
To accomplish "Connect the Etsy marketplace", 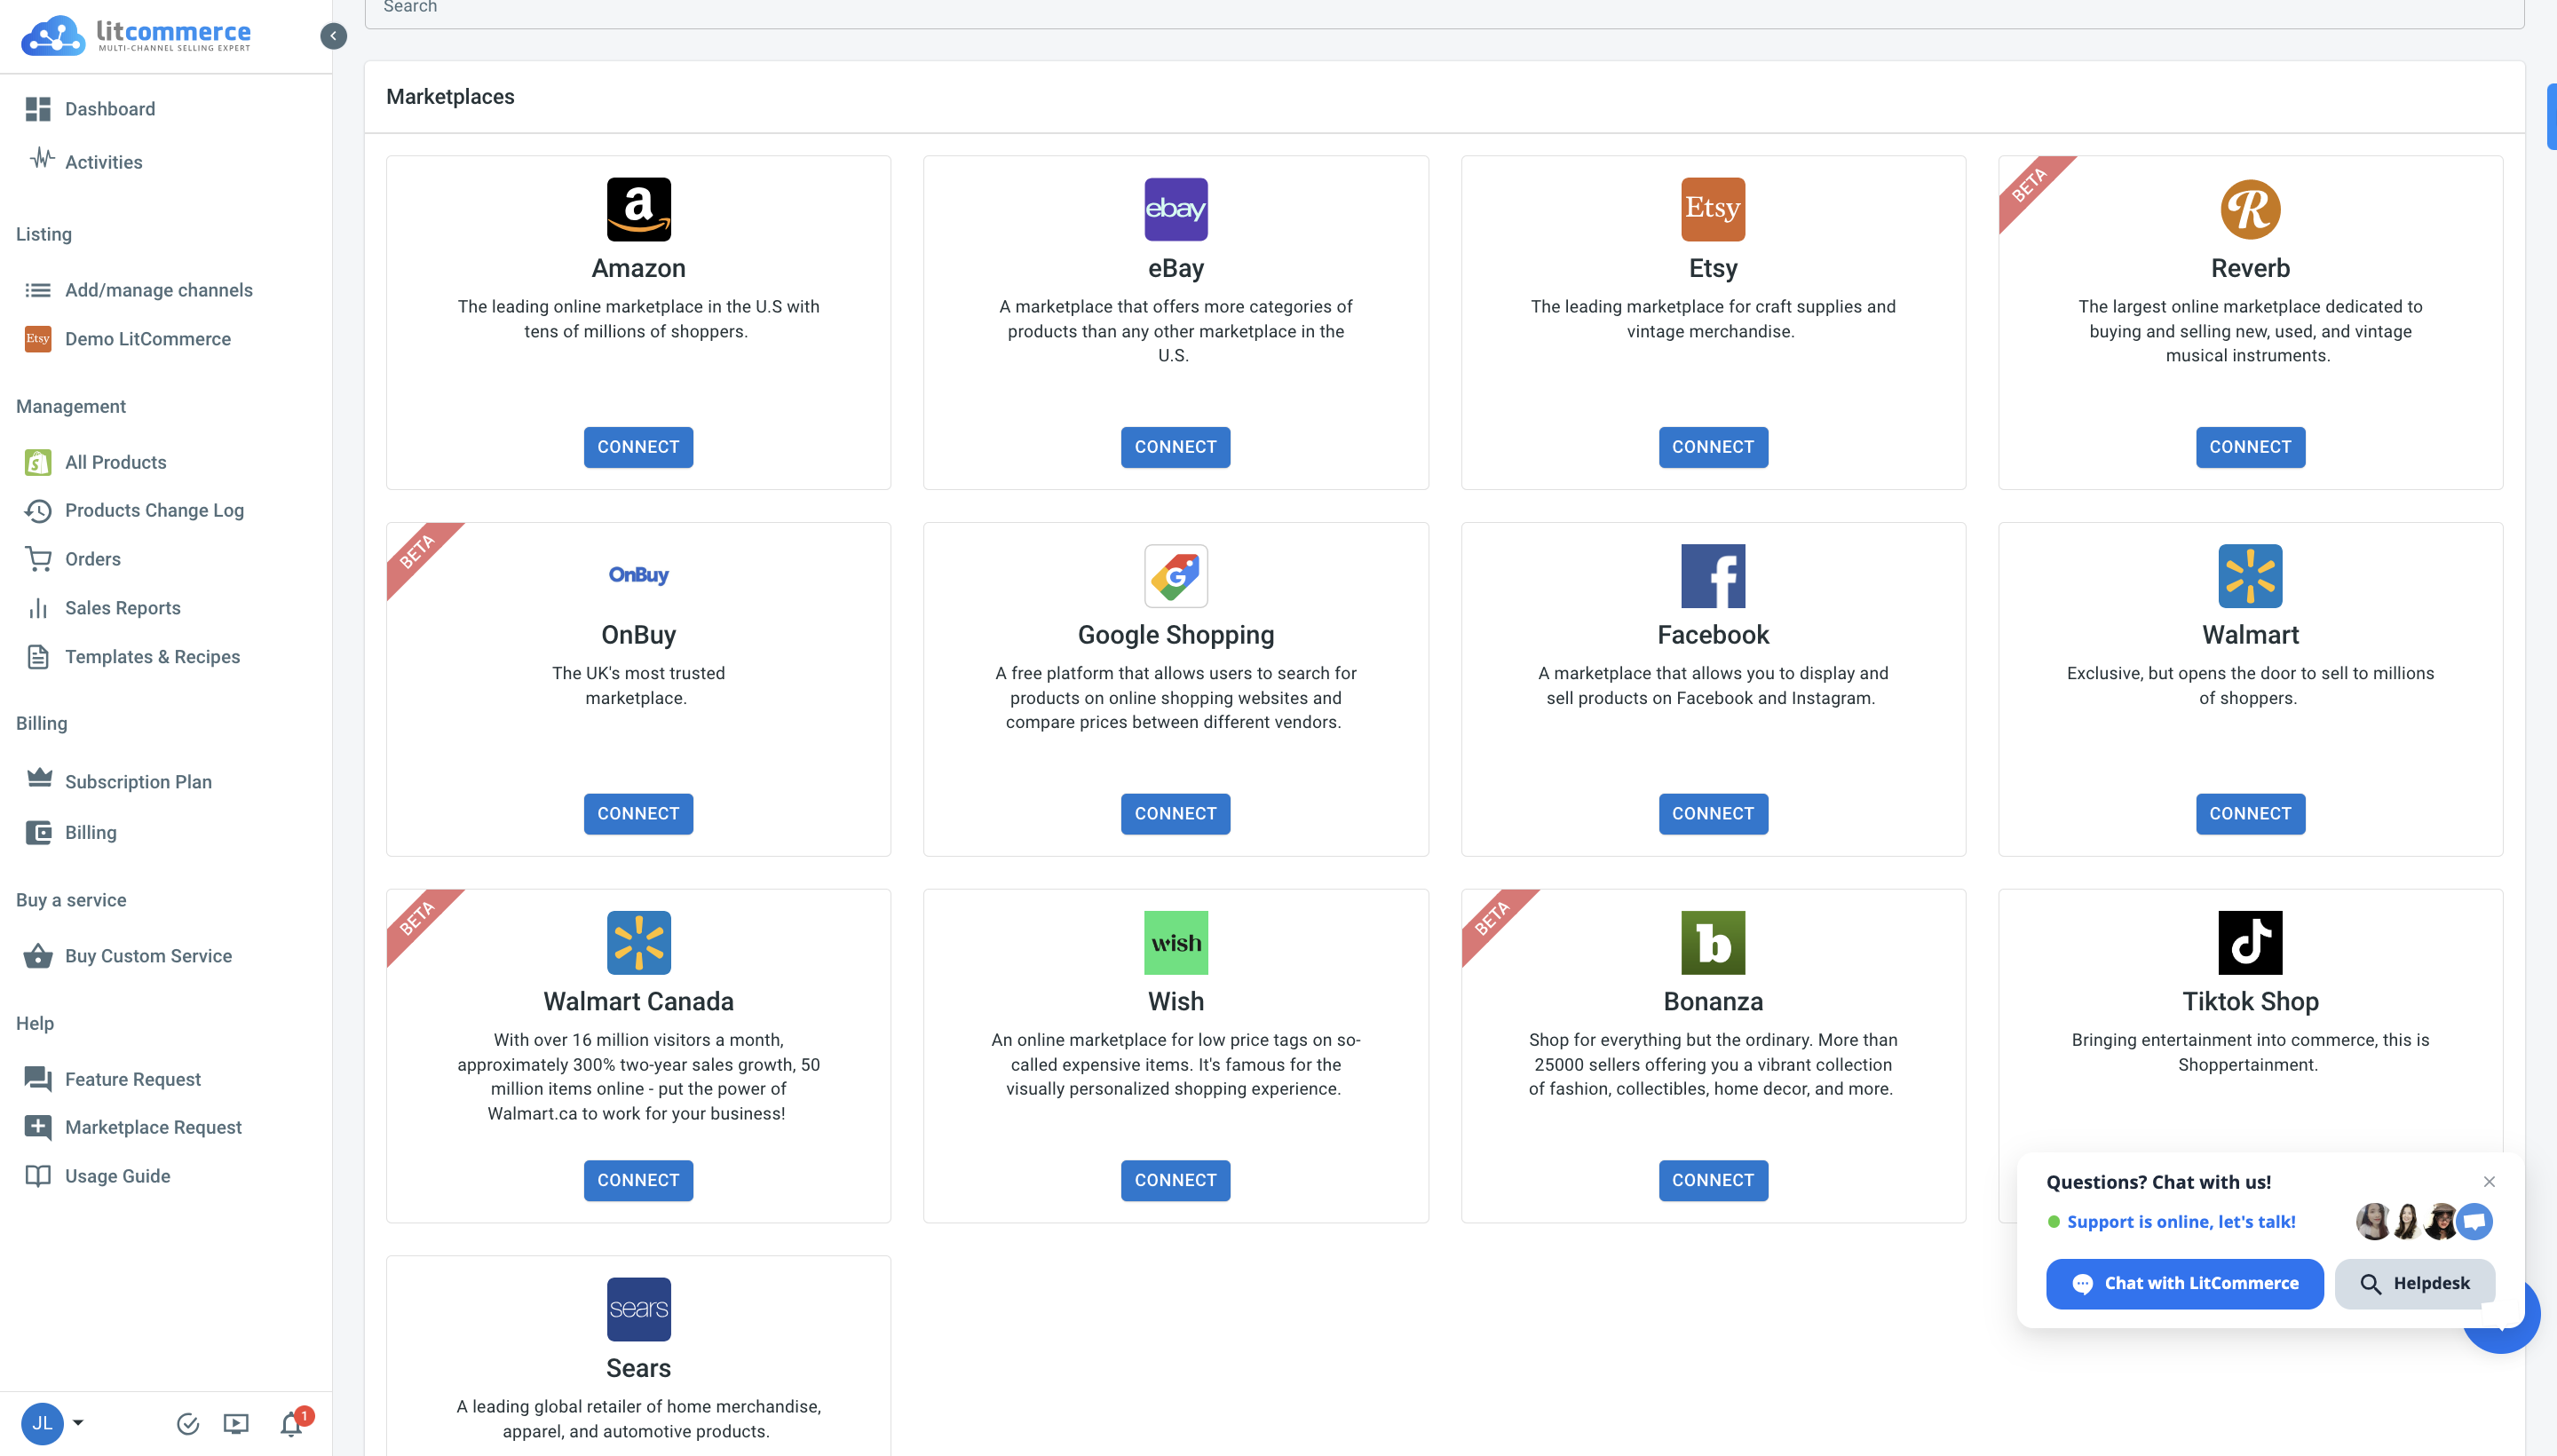I will [1713, 447].
